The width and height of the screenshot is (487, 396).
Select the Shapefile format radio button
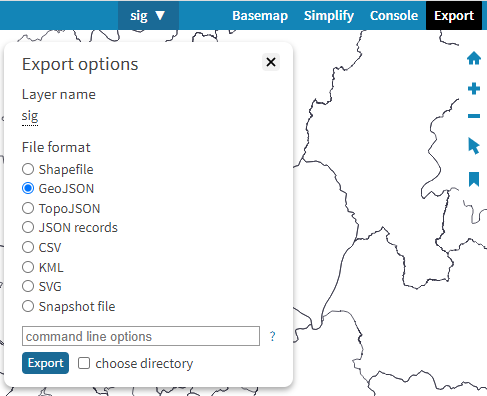[28, 169]
